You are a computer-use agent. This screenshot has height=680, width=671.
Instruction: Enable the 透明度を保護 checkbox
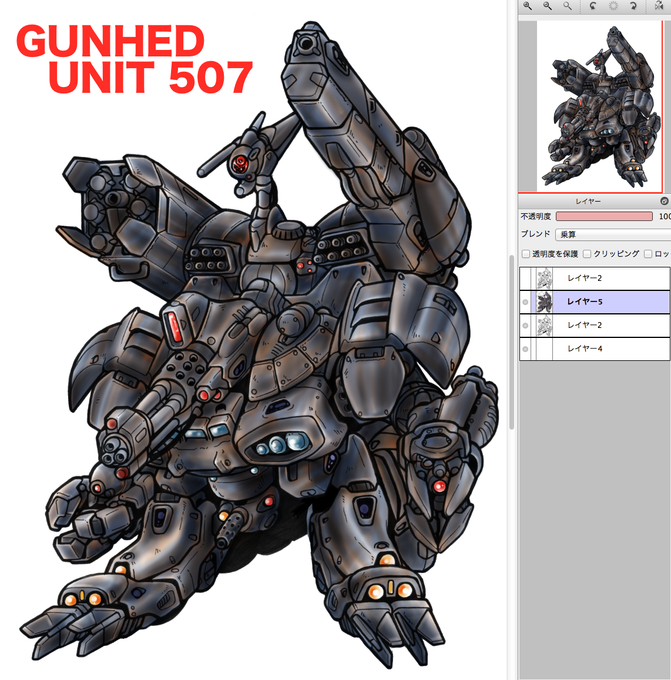point(526,254)
